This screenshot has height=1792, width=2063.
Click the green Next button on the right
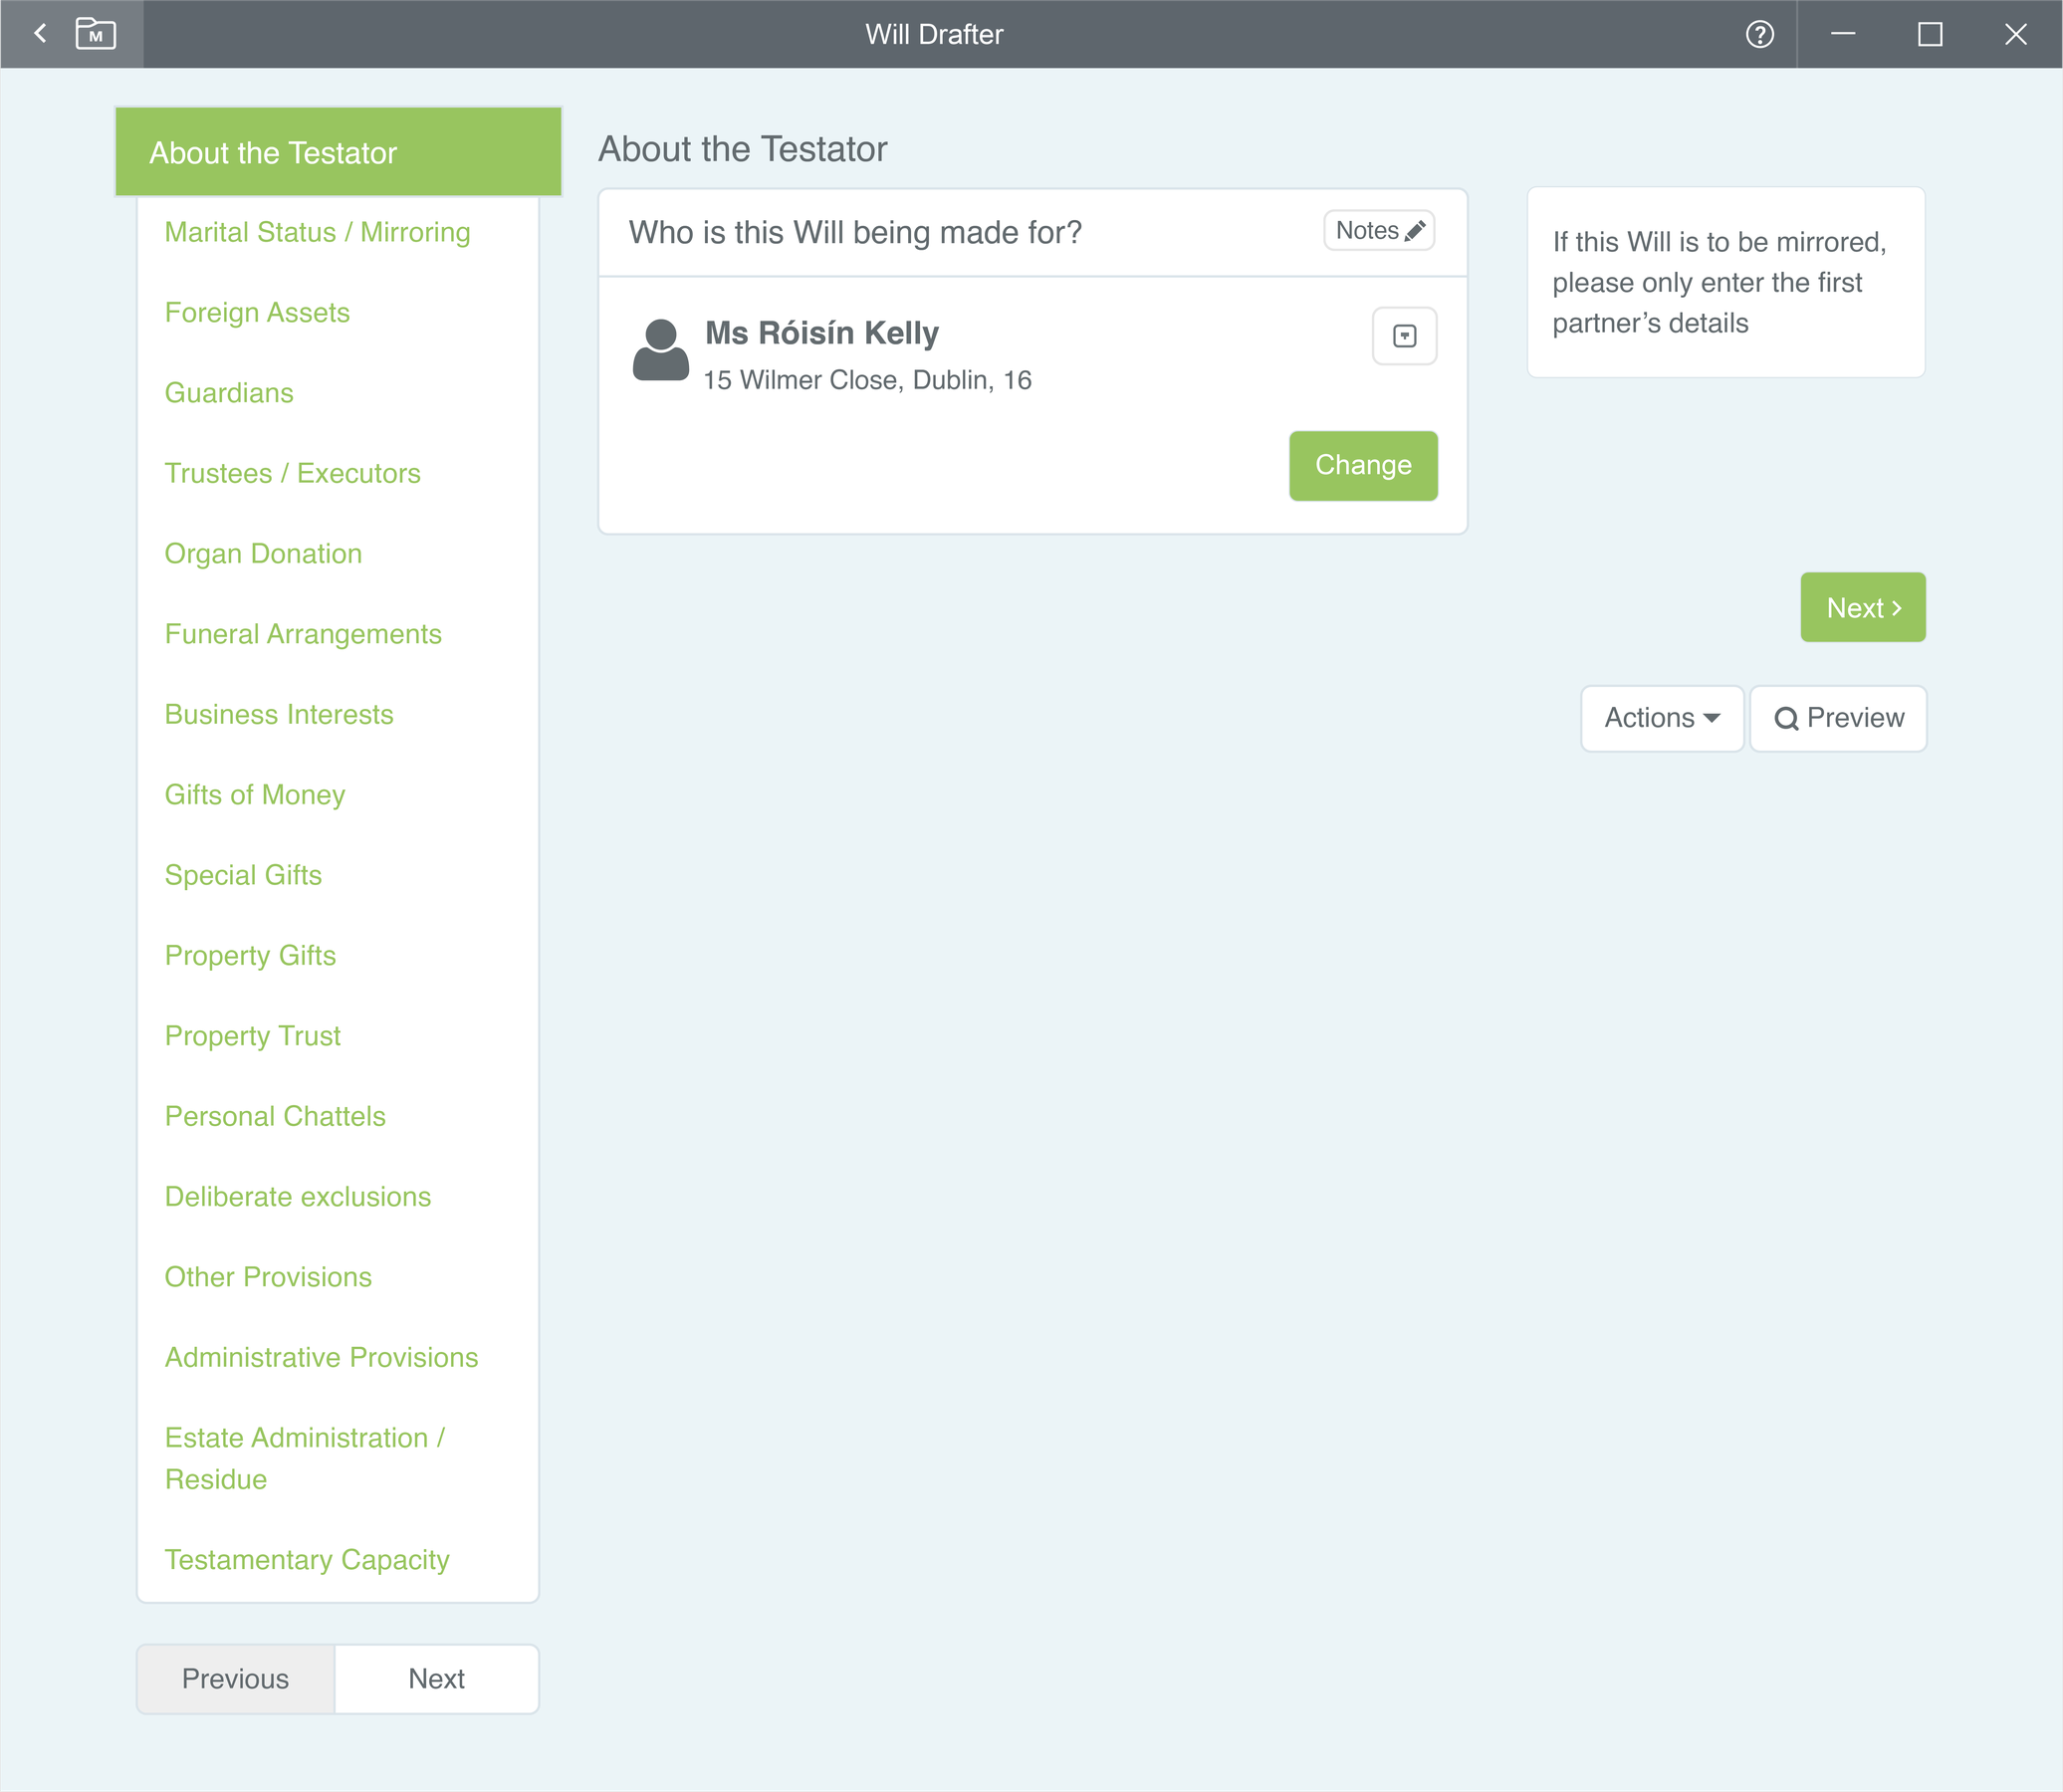tap(1862, 607)
